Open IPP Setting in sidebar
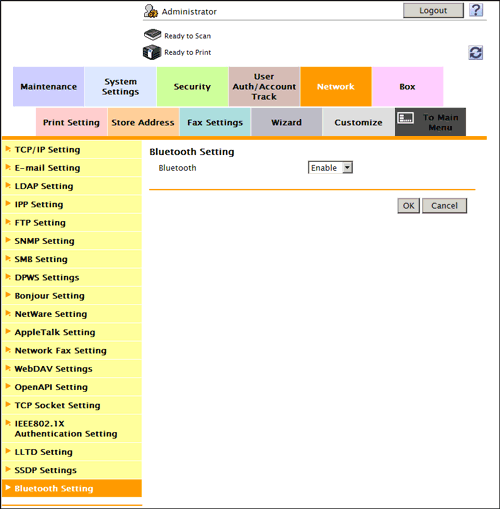This screenshot has width=500, height=509. (72, 204)
